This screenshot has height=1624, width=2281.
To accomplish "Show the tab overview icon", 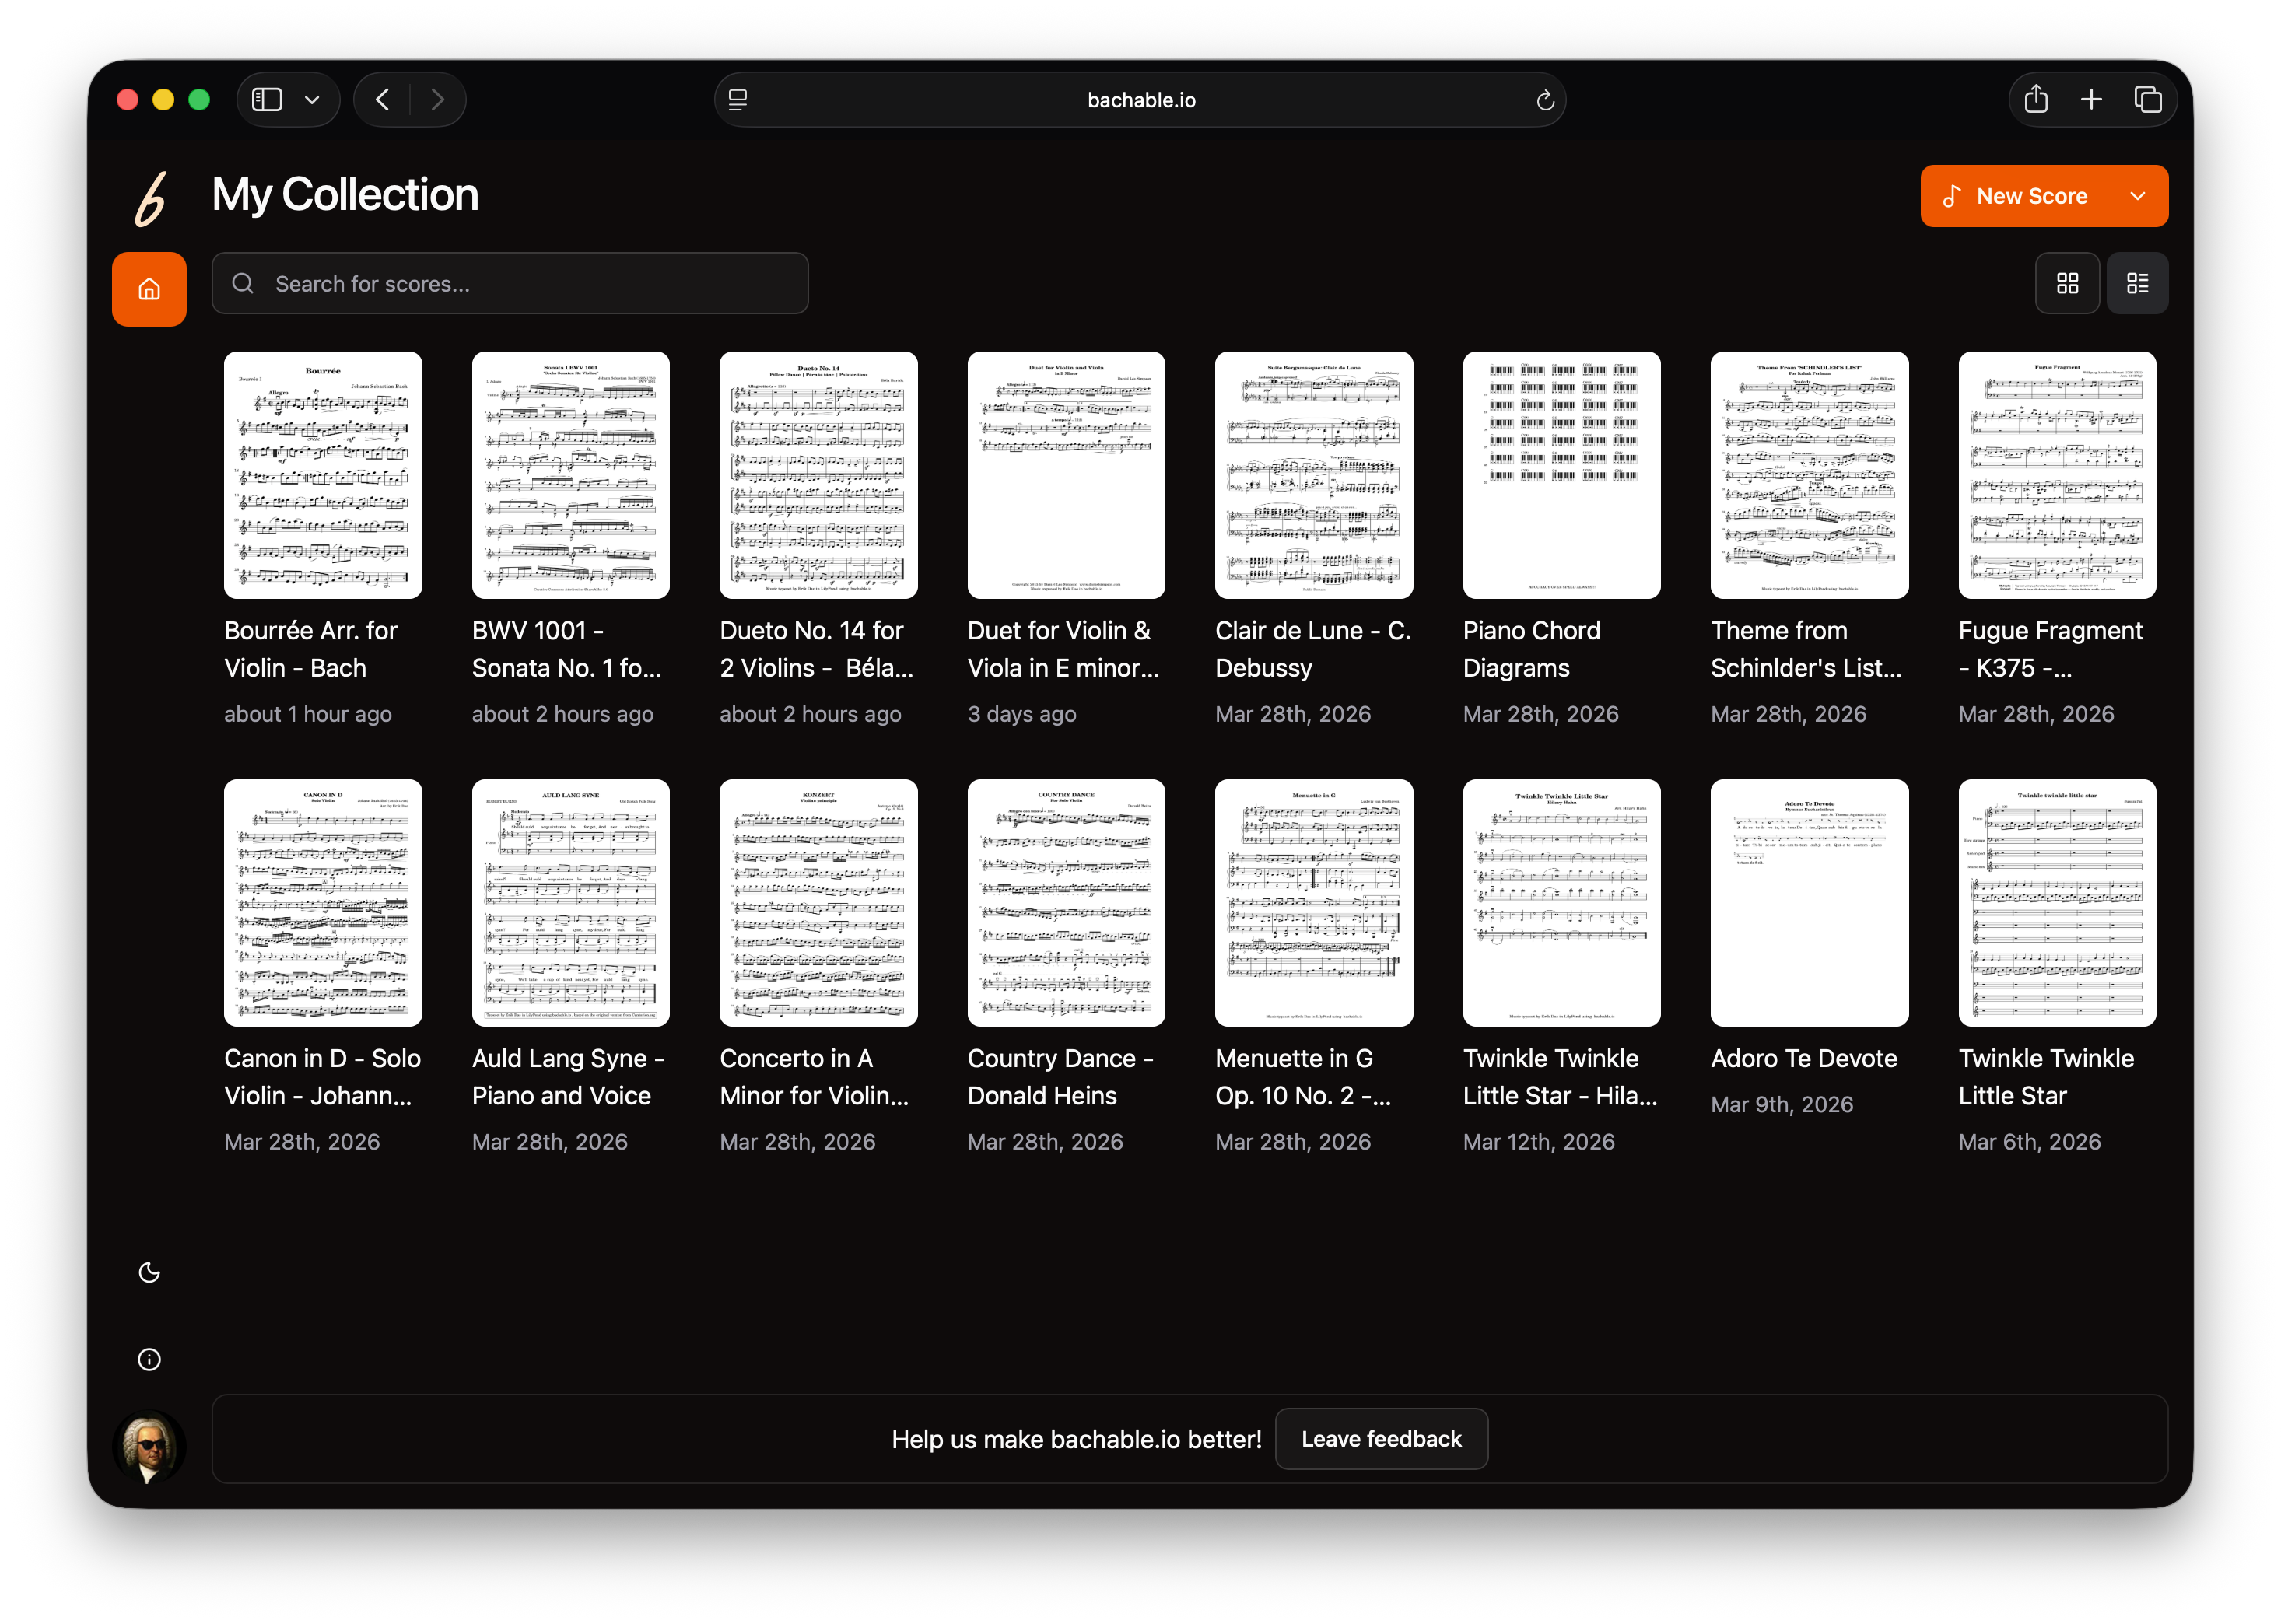I will tap(2147, 99).
